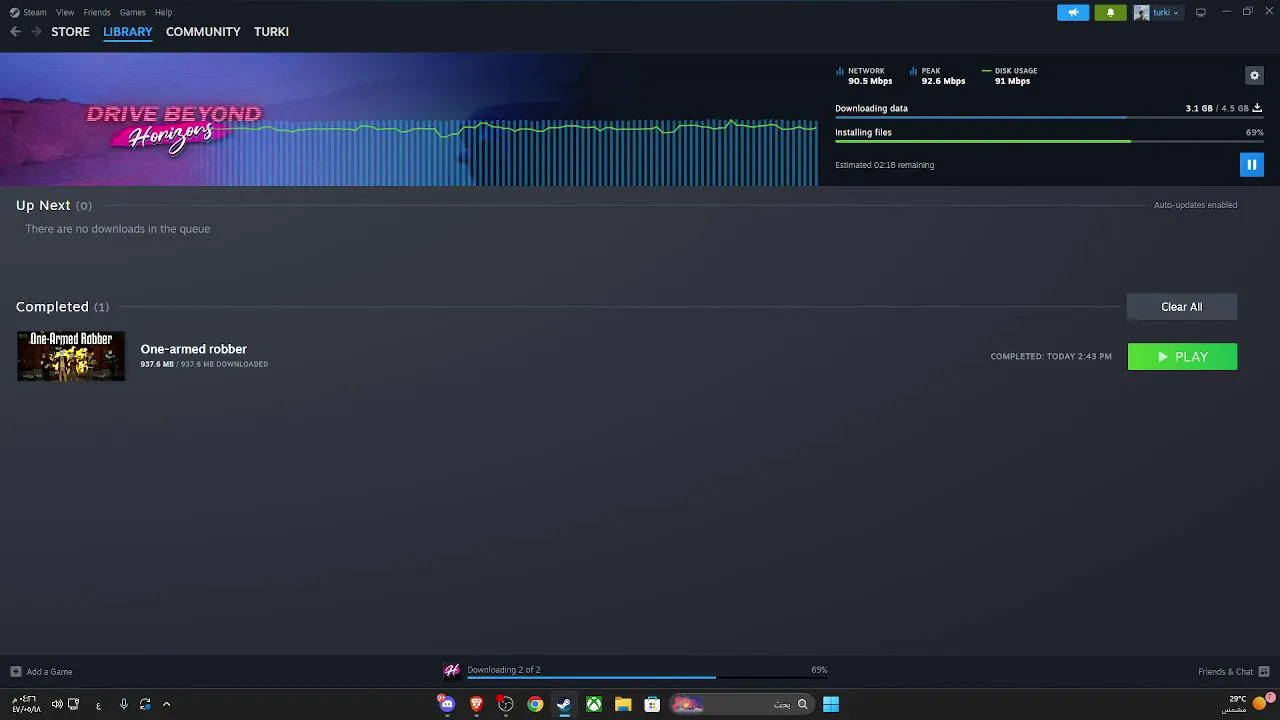The width and height of the screenshot is (1280, 720).
Task: Pause the current download
Action: [1251, 165]
